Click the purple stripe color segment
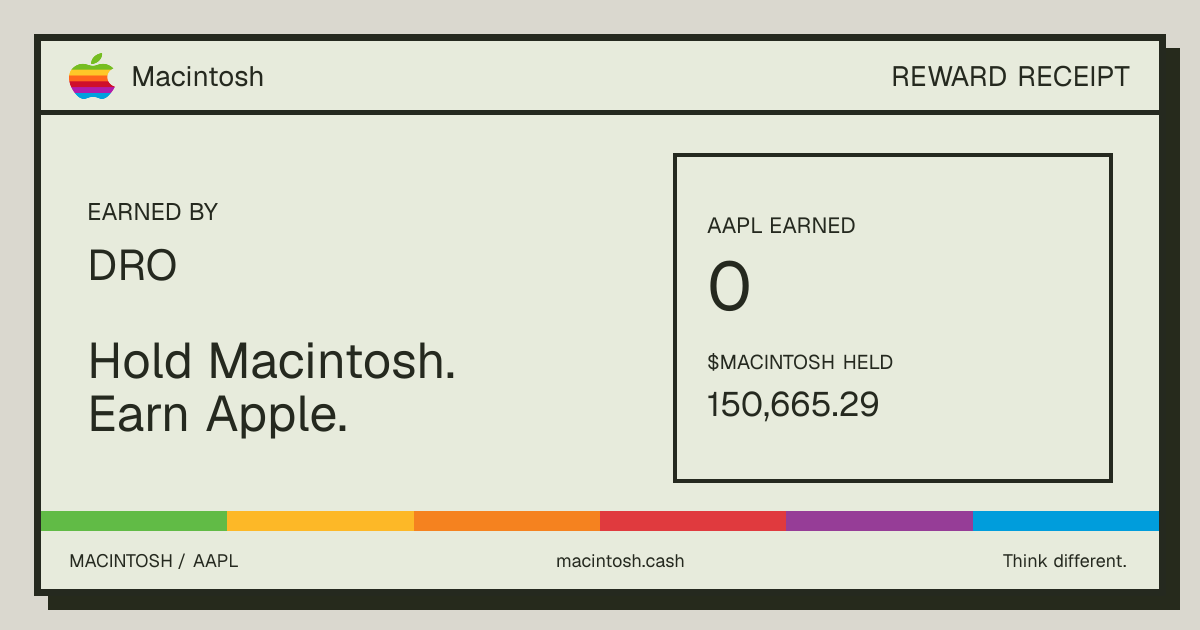This screenshot has height=630, width=1200. pos(879,521)
